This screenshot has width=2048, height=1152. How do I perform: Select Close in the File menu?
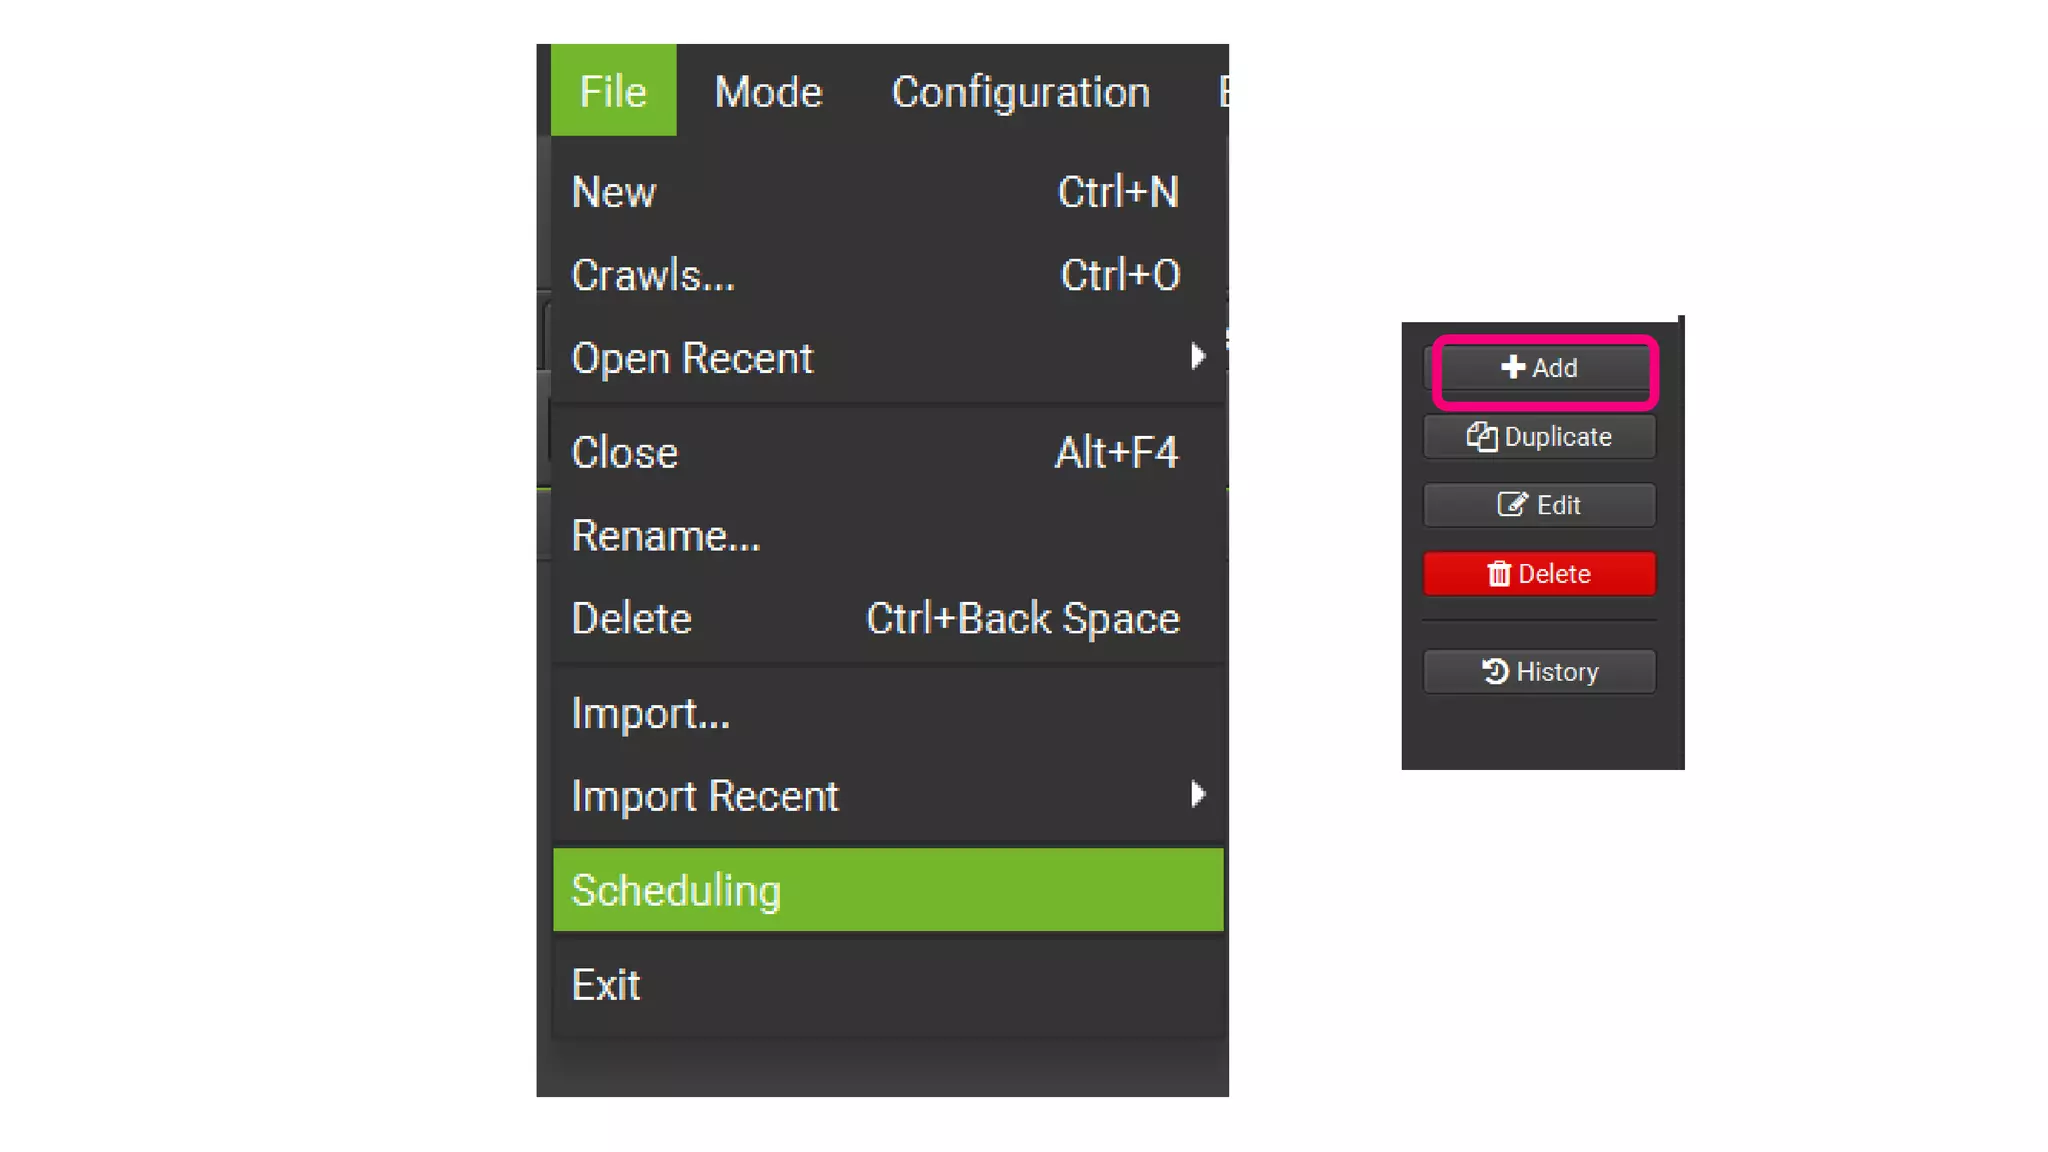coord(624,453)
